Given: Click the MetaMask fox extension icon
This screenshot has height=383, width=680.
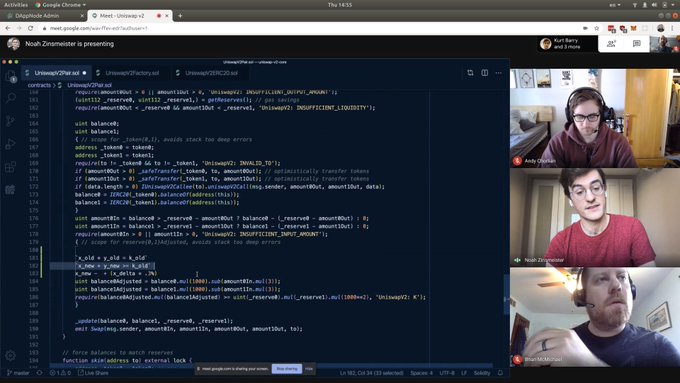Looking at the screenshot, I should click(x=634, y=29).
